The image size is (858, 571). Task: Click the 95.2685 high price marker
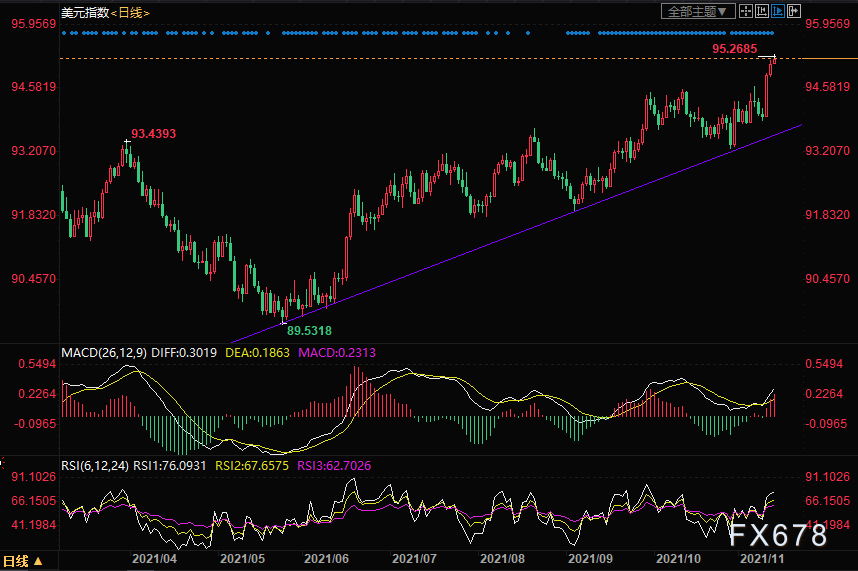point(734,48)
